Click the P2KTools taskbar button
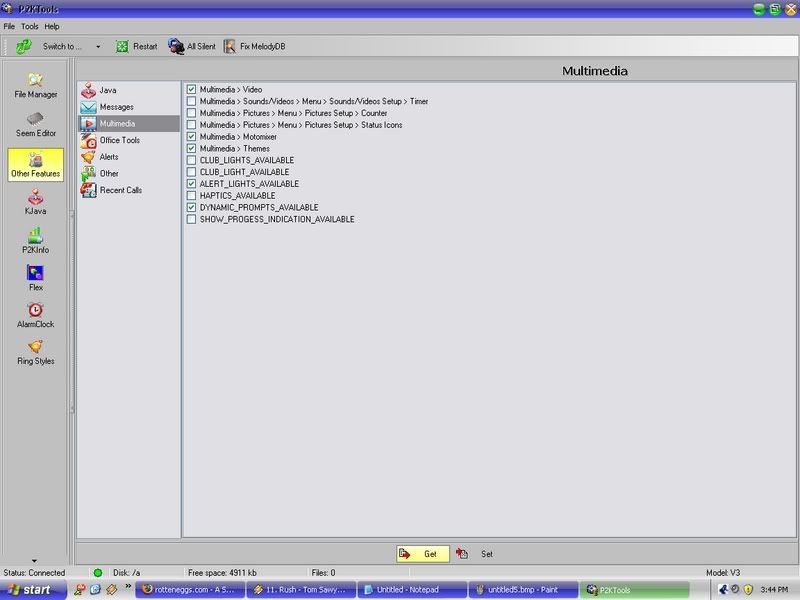 click(634, 590)
